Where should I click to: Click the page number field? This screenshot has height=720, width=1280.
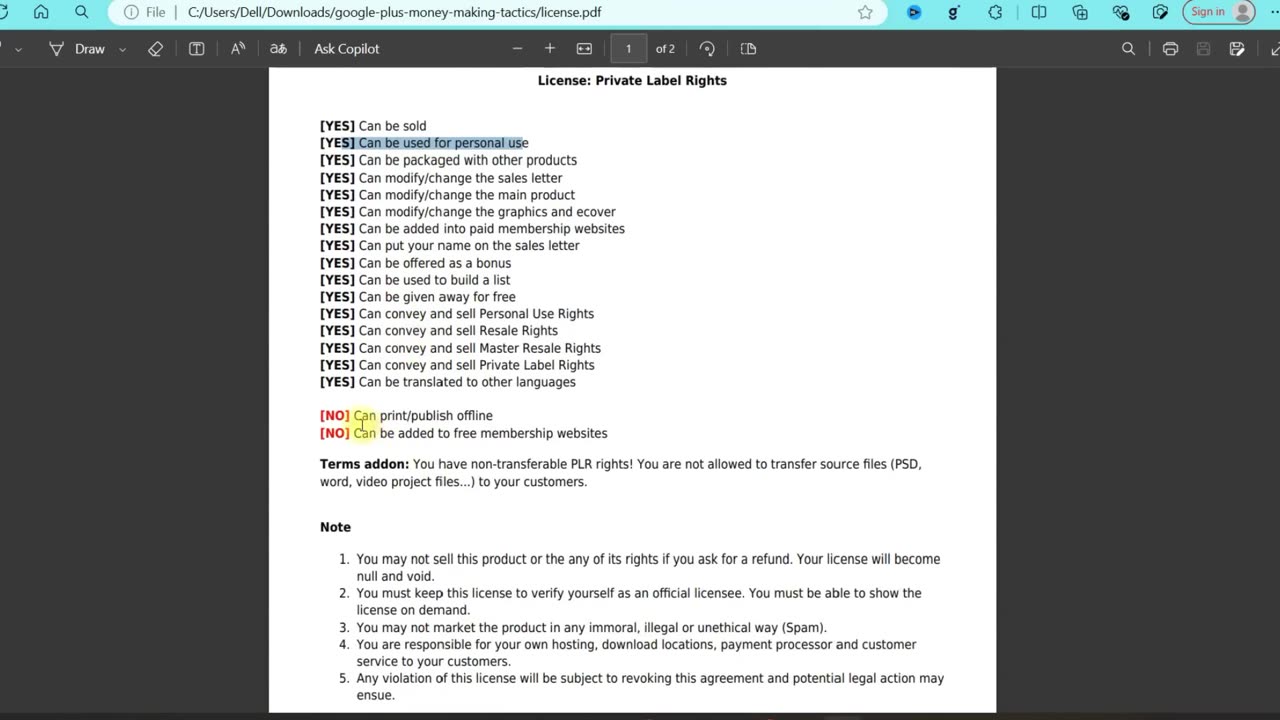pyautogui.click(x=628, y=48)
